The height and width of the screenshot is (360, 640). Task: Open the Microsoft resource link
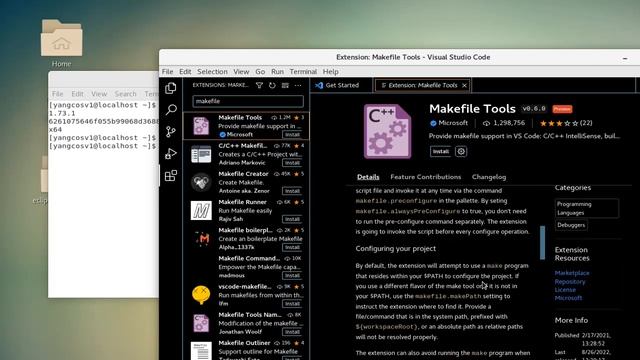pyautogui.click(x=568, y=298)
